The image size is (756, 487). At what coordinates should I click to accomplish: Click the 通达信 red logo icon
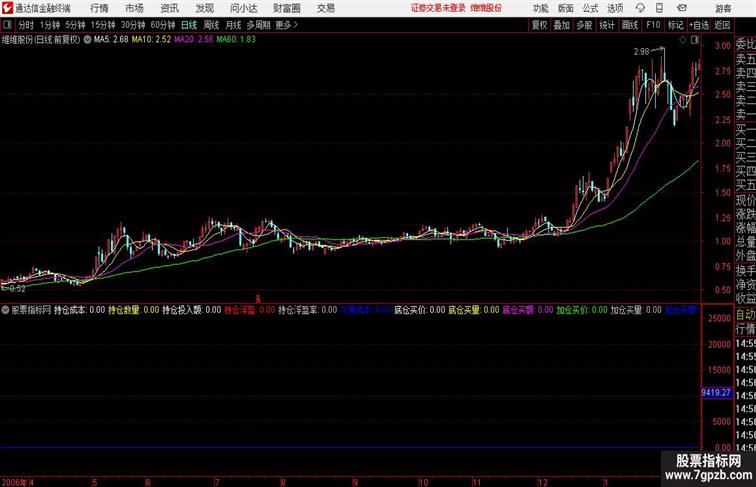click(x=7, y=8)
